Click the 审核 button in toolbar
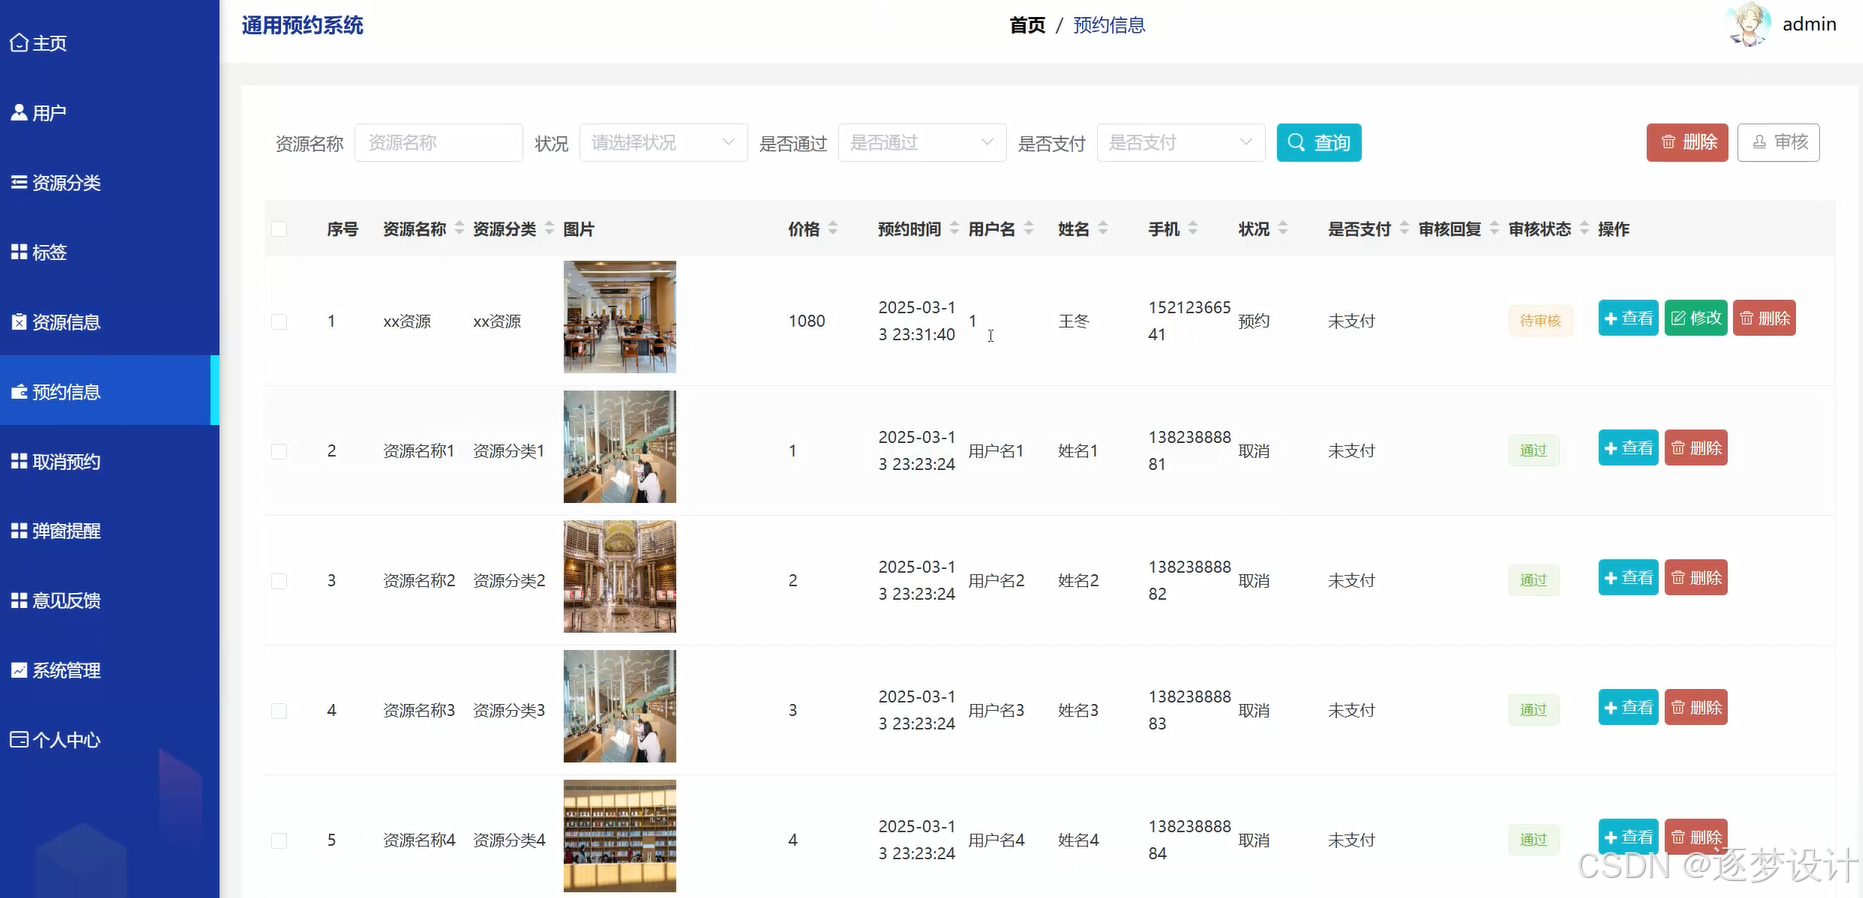The image size is (1863, 898). [1778, 142]
